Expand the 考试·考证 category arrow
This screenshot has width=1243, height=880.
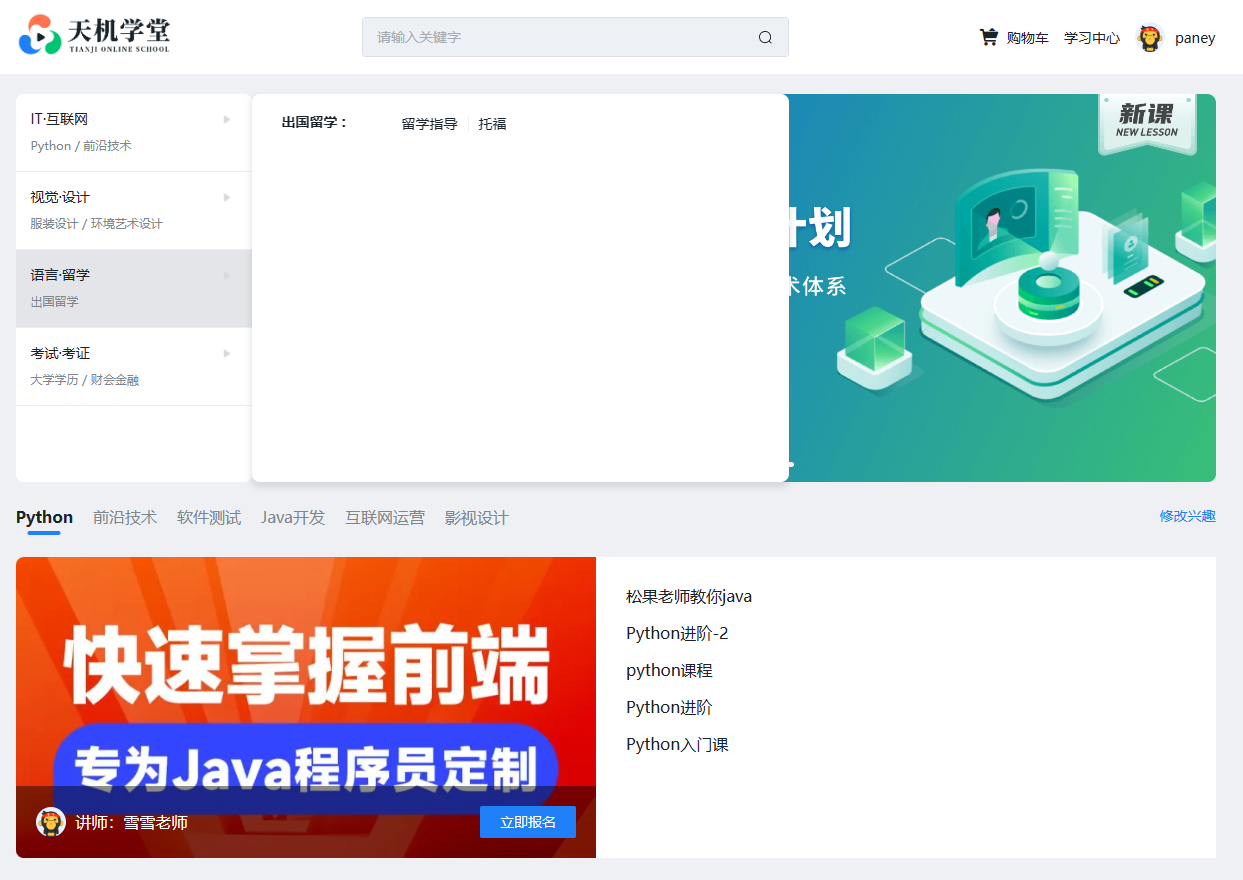click(x=227, y=353)
